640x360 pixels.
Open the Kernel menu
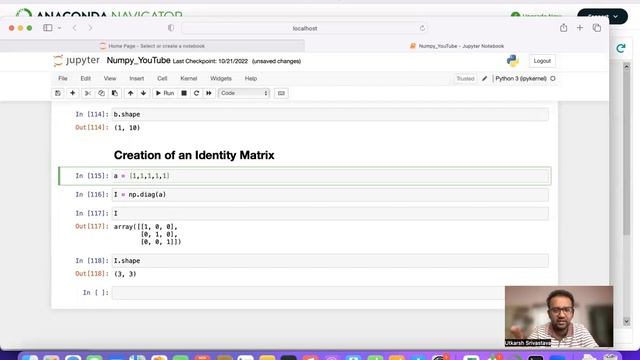(189, 78)
